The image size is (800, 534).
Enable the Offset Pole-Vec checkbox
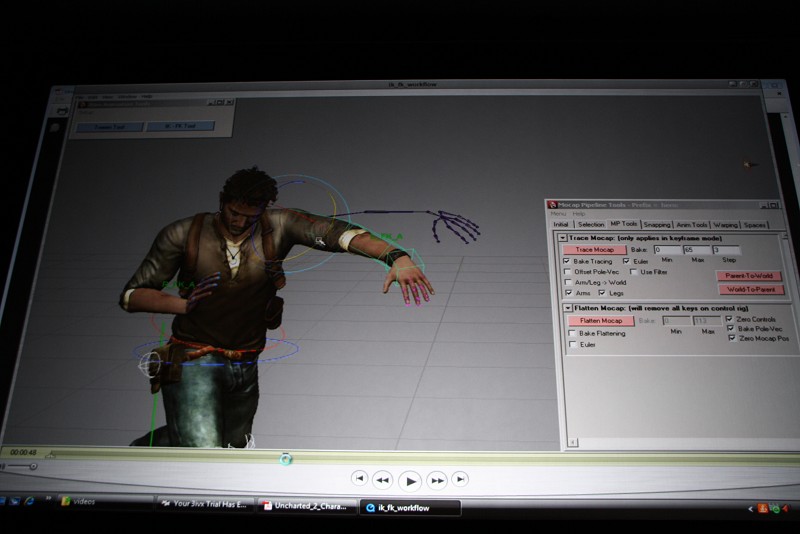[x=567, y=271]
